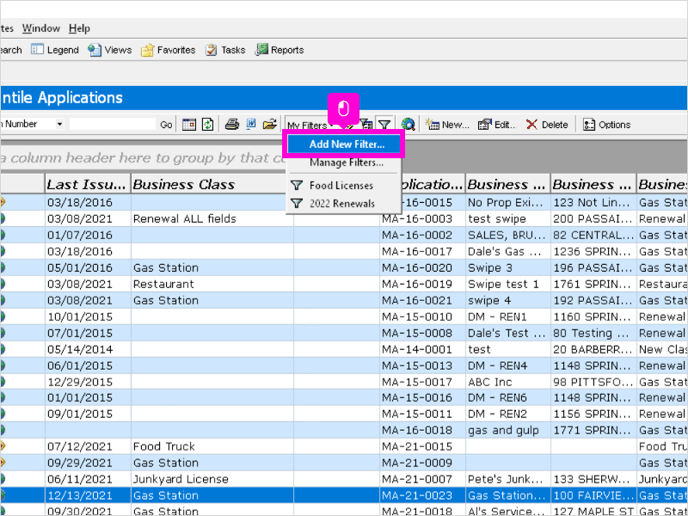Toggle the funnel filter icon in toolbar
This screenshot has width=688, height=516.
coord(384,125)
